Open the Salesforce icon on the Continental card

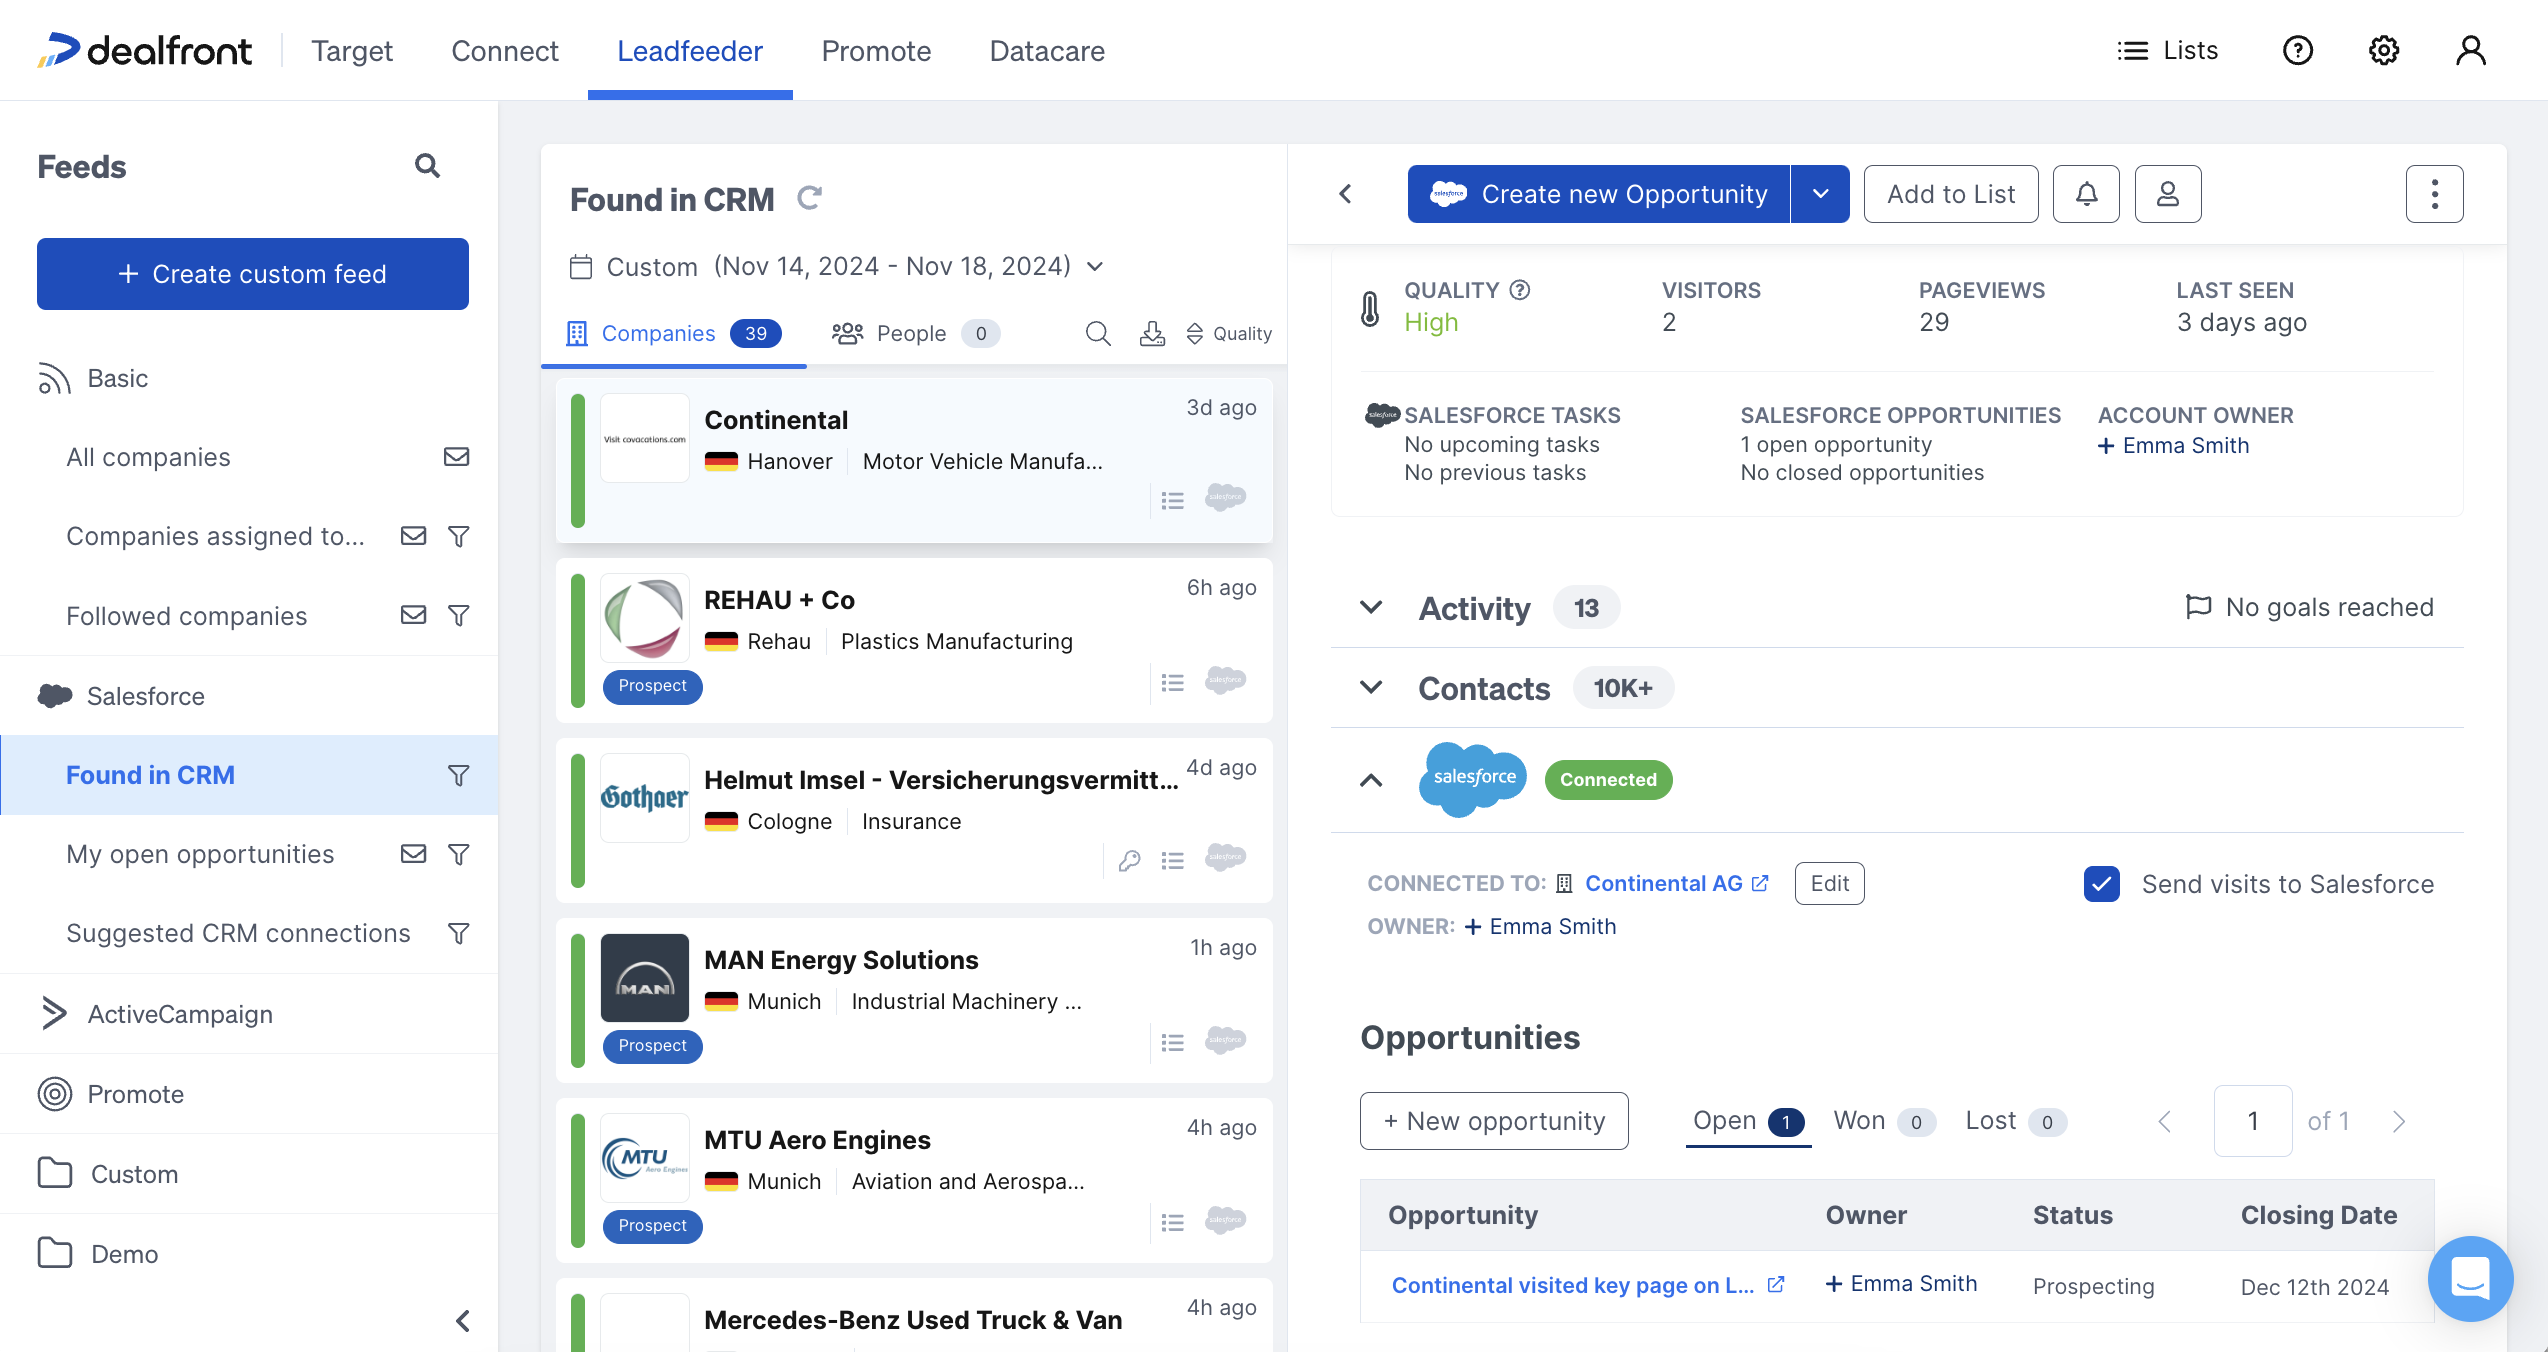pos(1226,498)
